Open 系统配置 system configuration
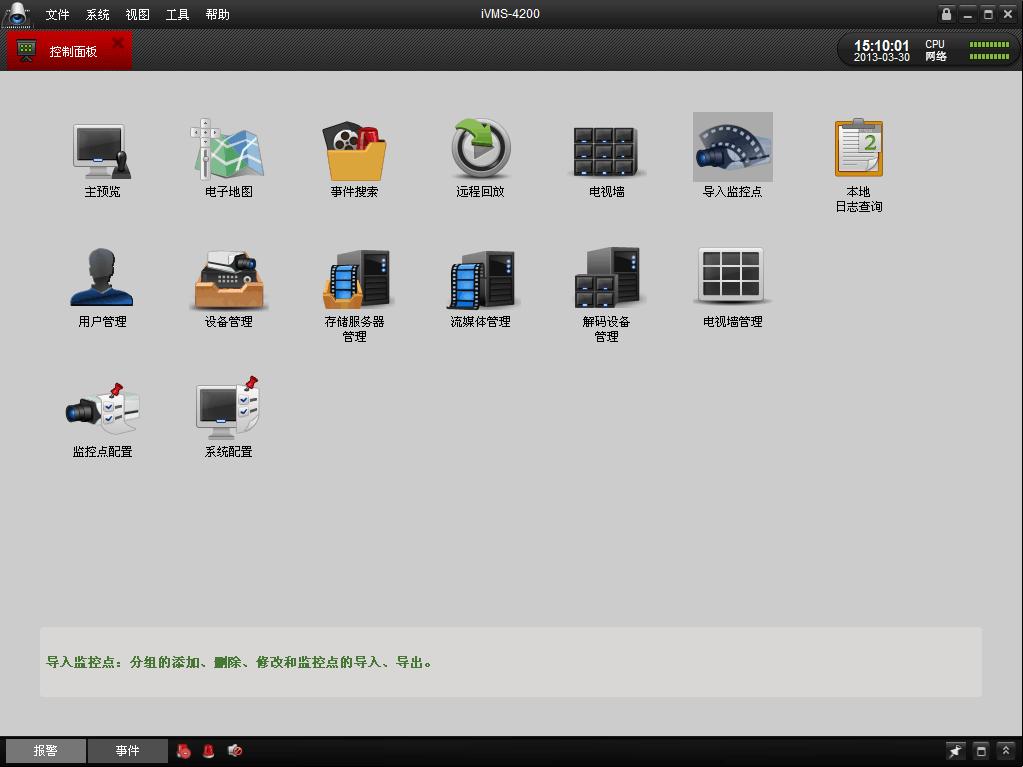 coord(228,410)
